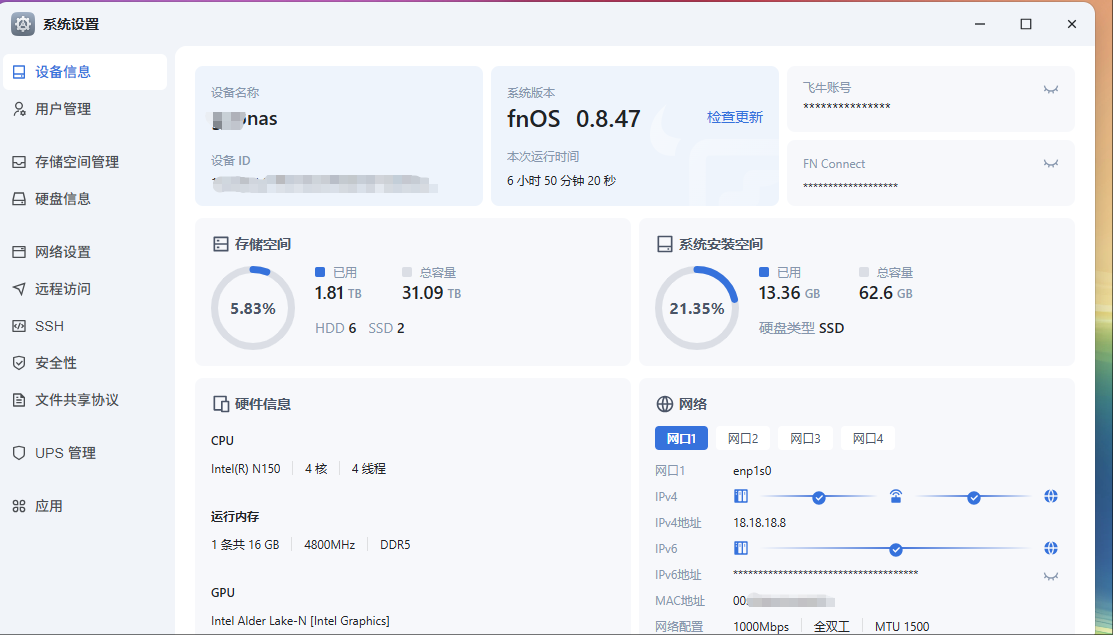Open 远程访问 in the sidebar
Viewport: 1113px width, 635px height.
(84, 289)
